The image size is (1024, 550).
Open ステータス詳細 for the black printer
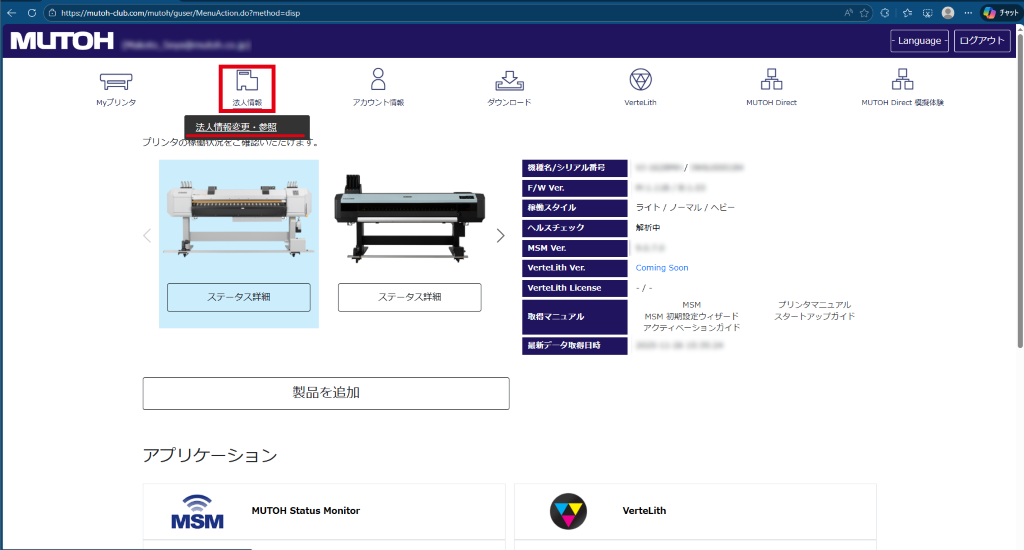[x=409, y=297]
